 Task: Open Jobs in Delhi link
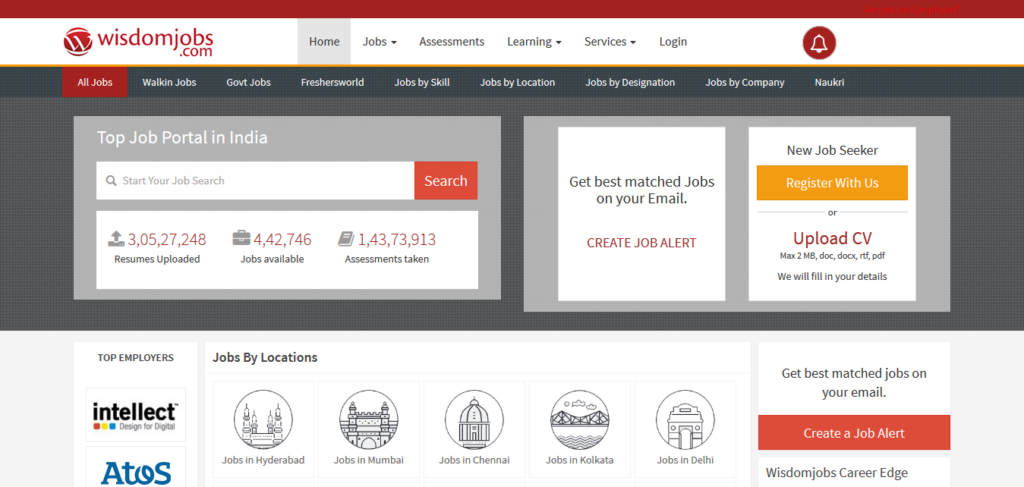tap(685, 460)
